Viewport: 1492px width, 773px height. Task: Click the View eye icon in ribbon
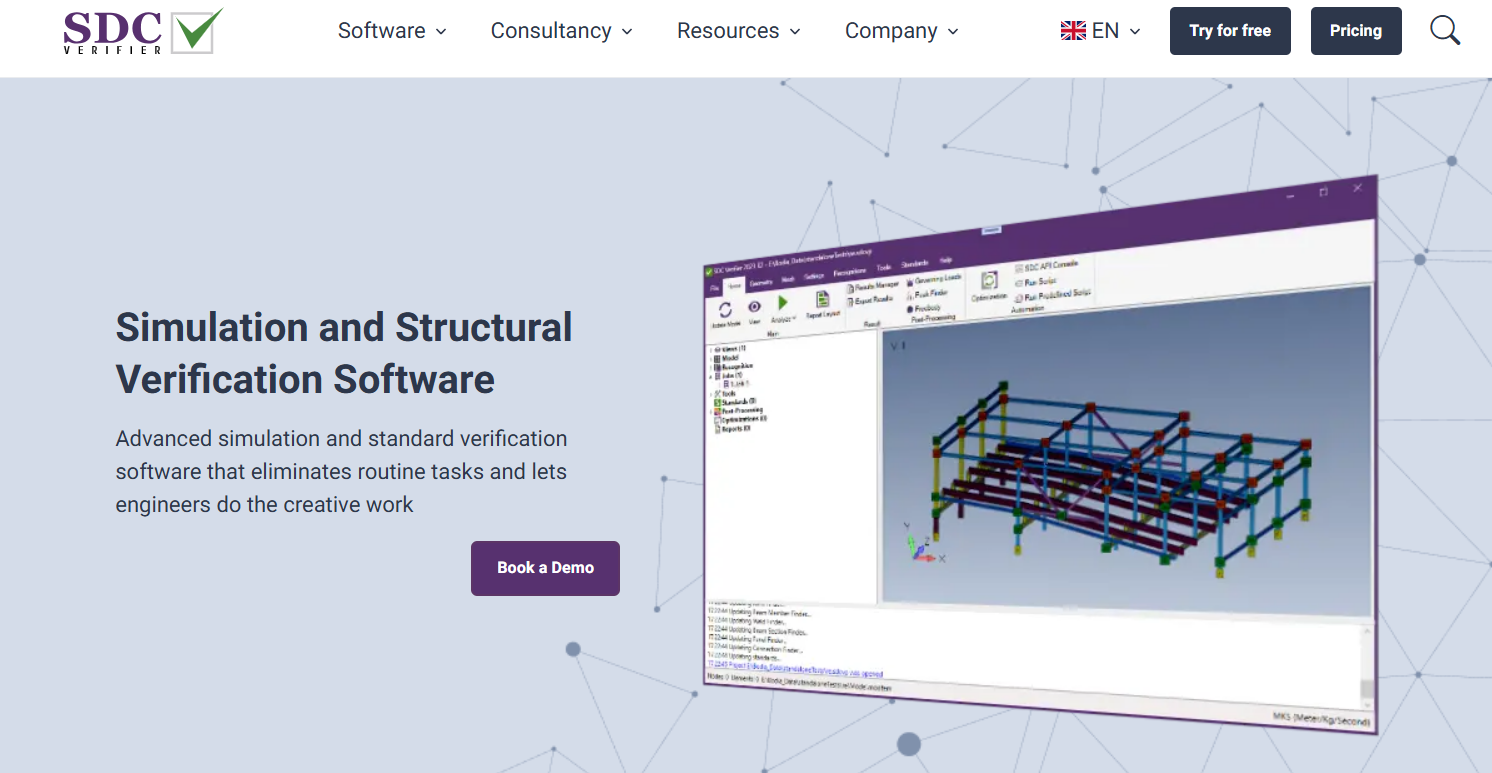[754, 306]
